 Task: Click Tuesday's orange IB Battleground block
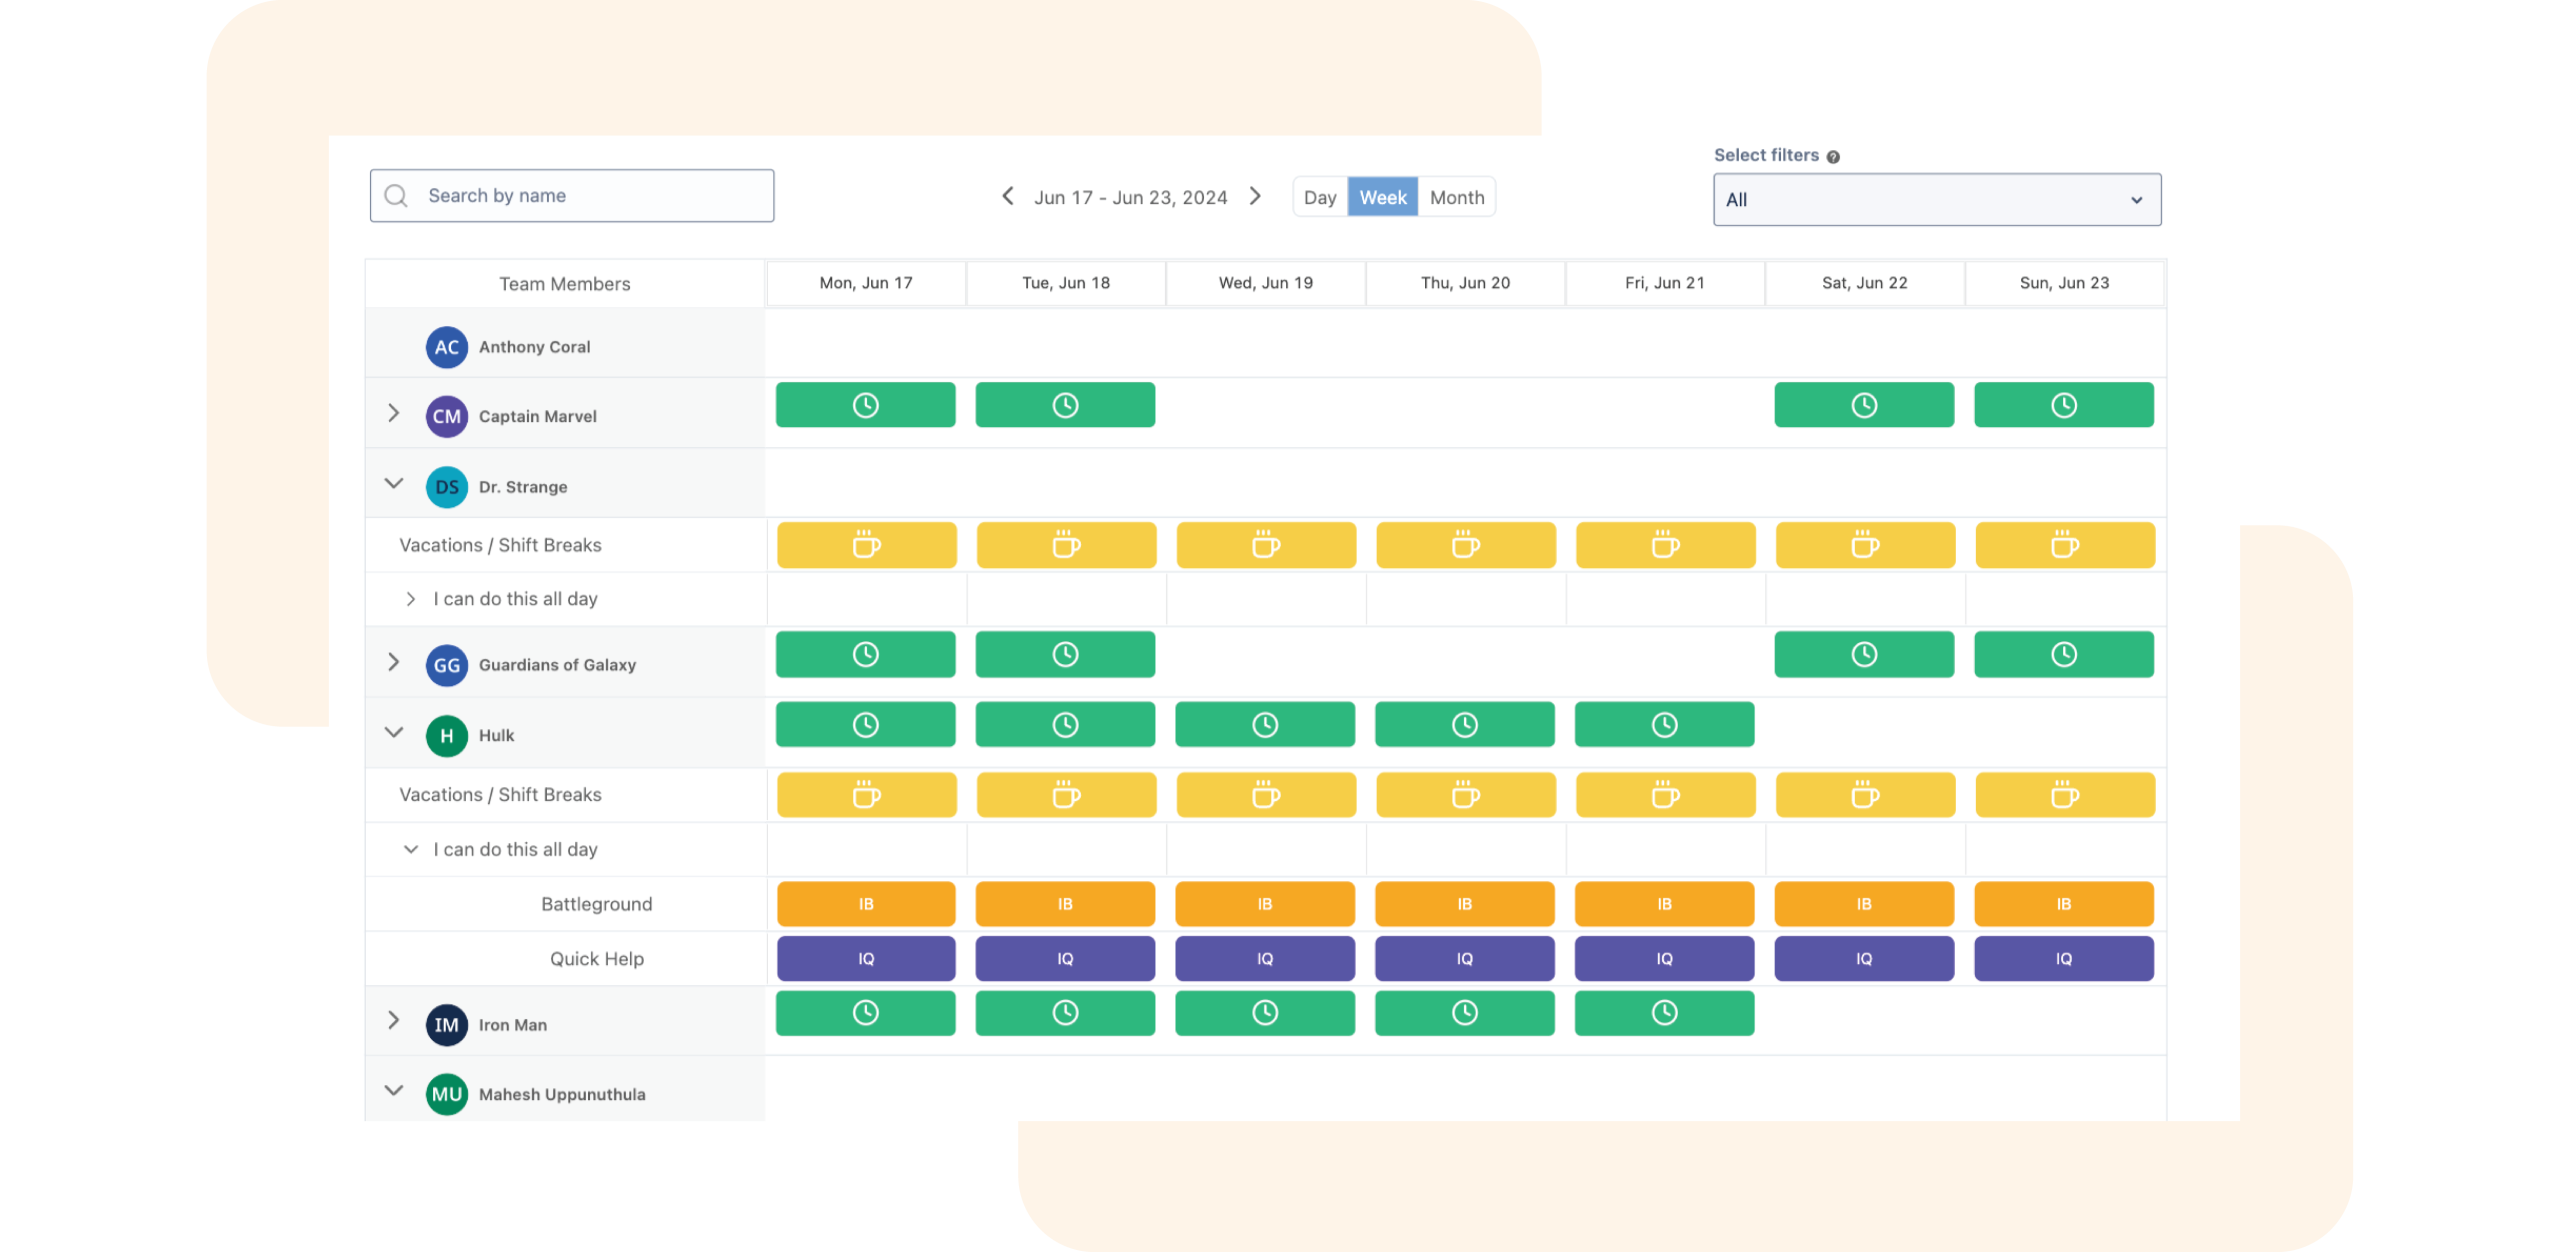[1065, 904]
